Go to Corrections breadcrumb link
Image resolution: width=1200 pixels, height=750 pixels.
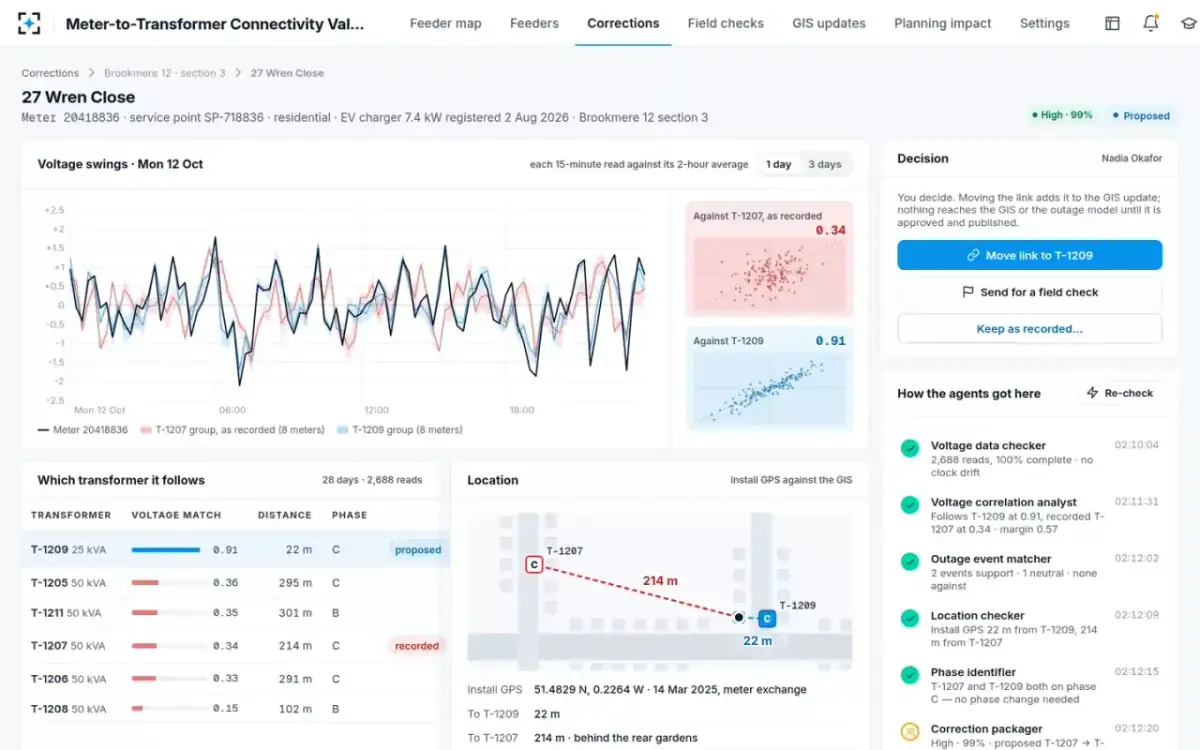tap(50, 73)
